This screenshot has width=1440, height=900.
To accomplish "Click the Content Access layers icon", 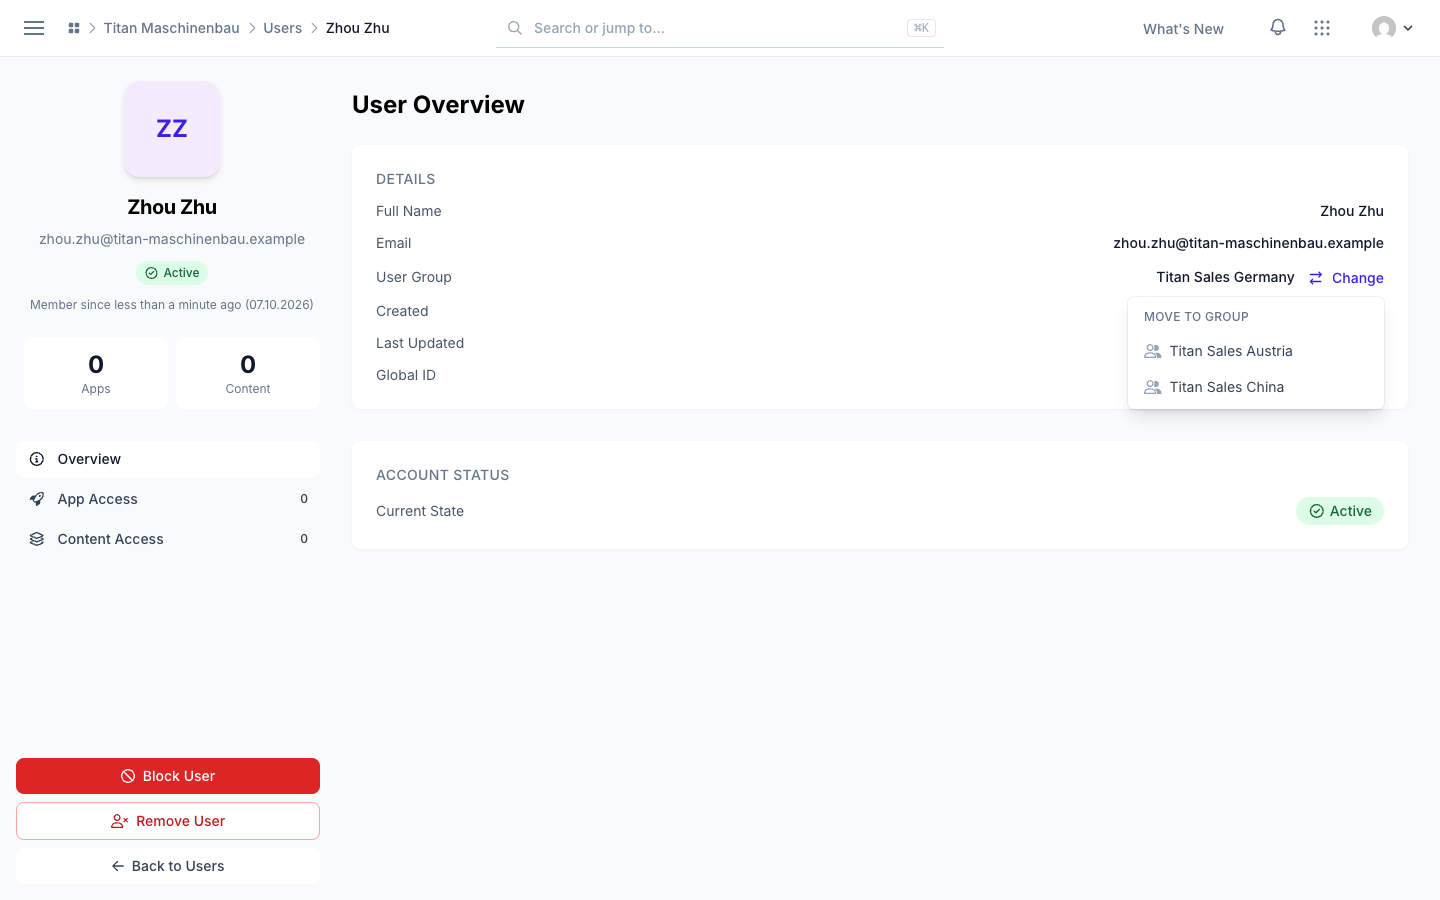I will coord(37,539).
